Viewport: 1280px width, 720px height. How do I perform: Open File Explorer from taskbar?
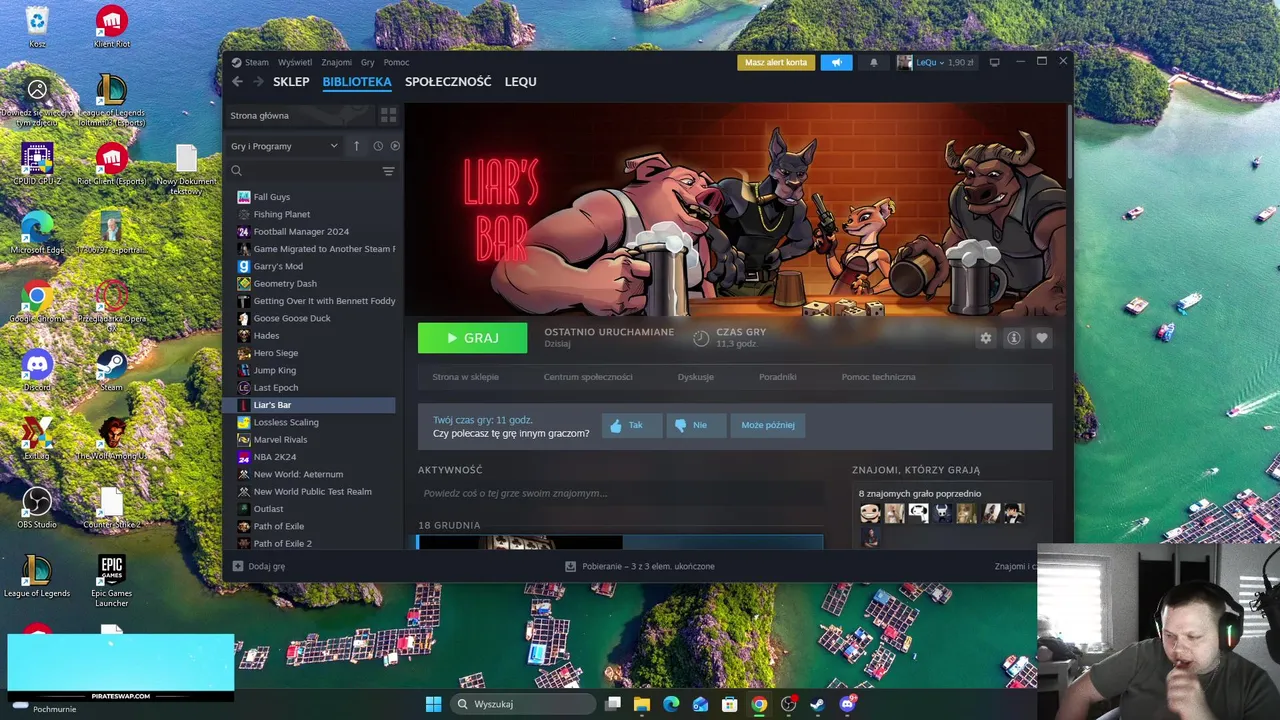pyautogui.click(x=642, y=704)
